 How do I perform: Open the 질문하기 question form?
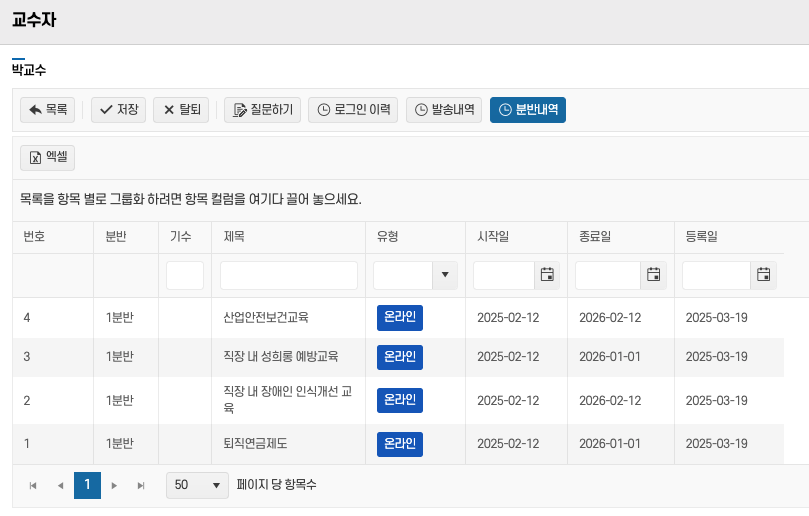[x=262, y=110]
